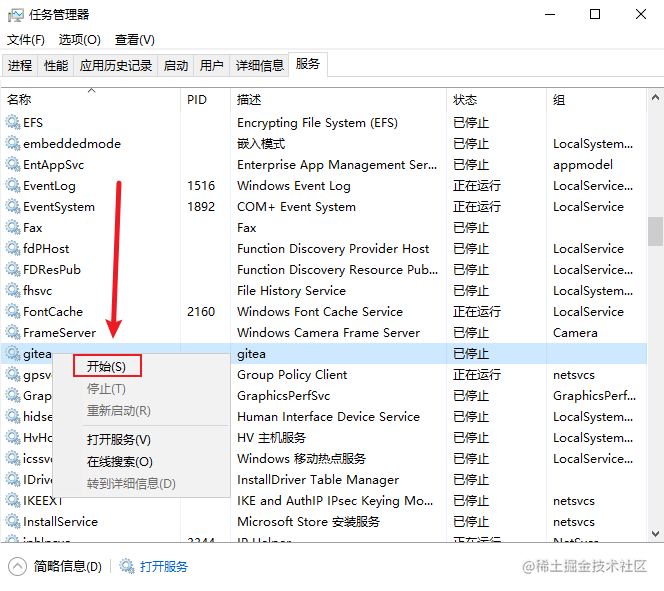This screenshot has height=591, width=664.
Task: Switch to the 应用历史记录 tab
Action: (116, 66)
